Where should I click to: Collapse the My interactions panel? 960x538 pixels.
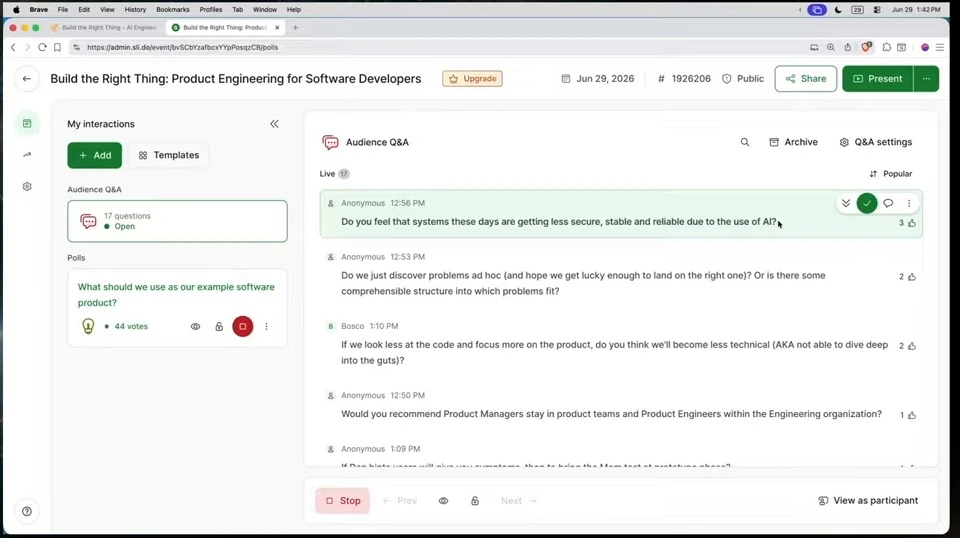coord(274,124)
